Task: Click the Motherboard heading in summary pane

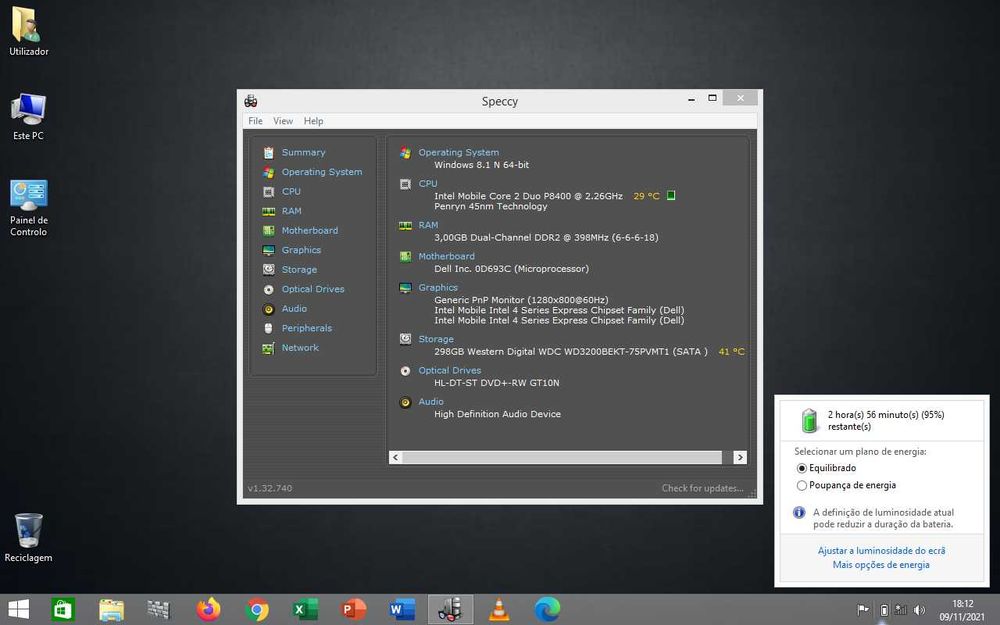Action: 446,256
